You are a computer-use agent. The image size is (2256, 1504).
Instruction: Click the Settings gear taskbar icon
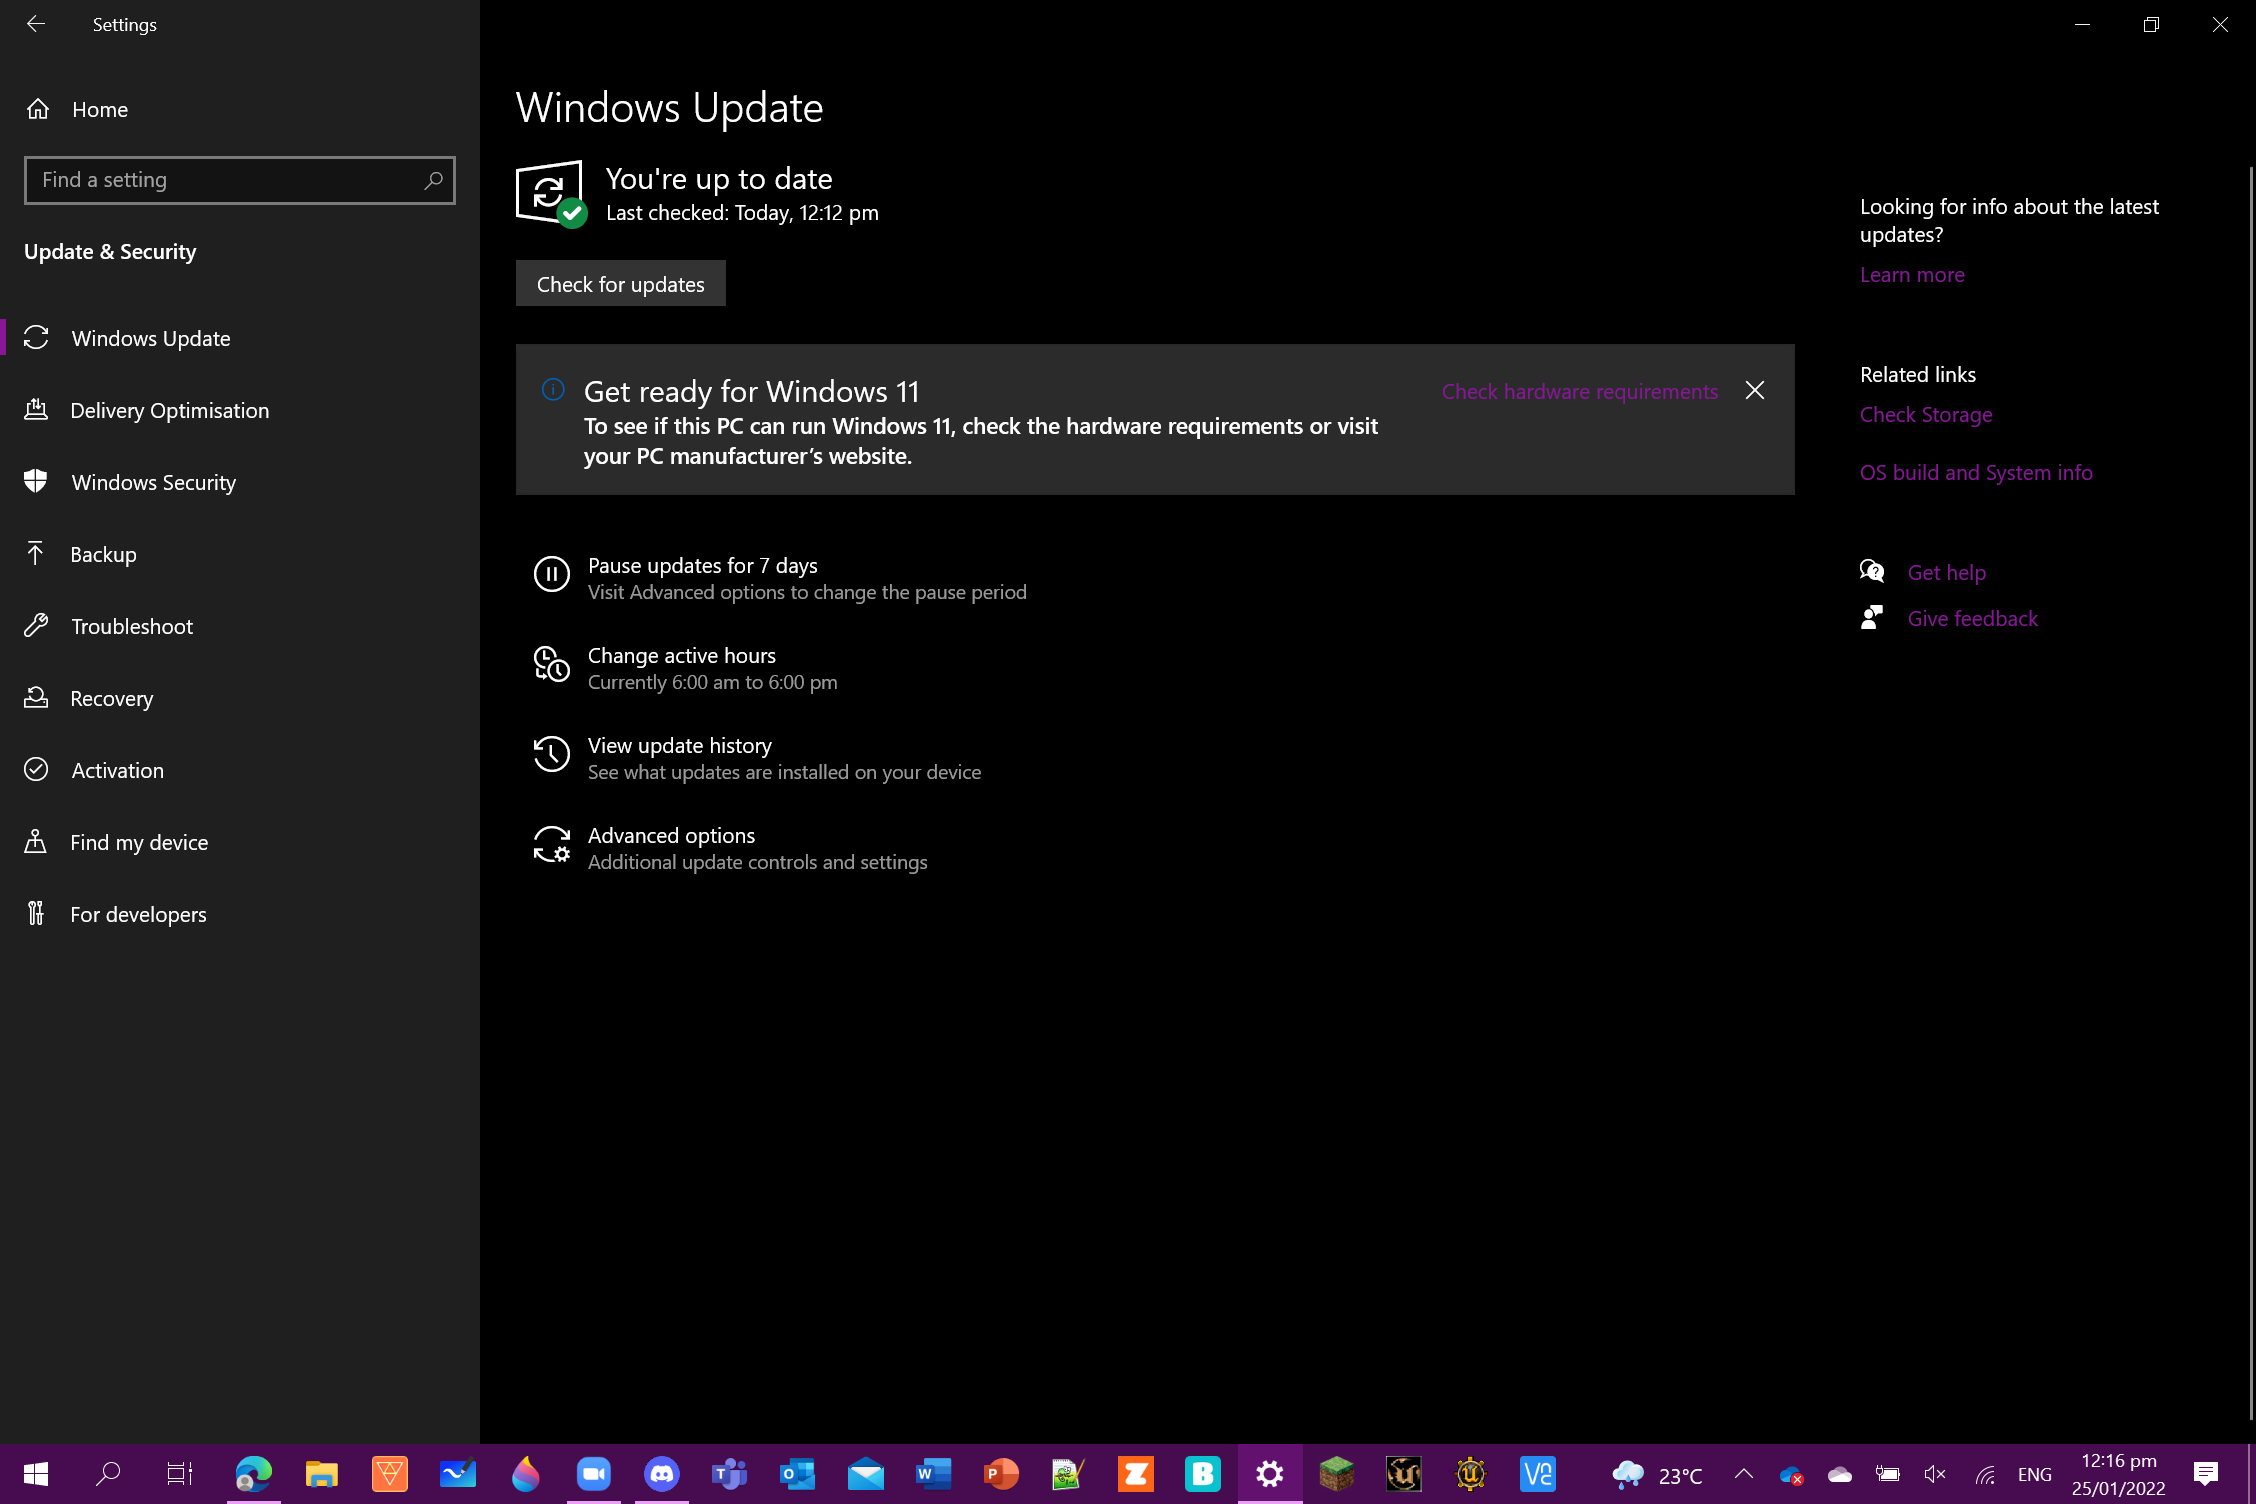coord(1270,1474)
